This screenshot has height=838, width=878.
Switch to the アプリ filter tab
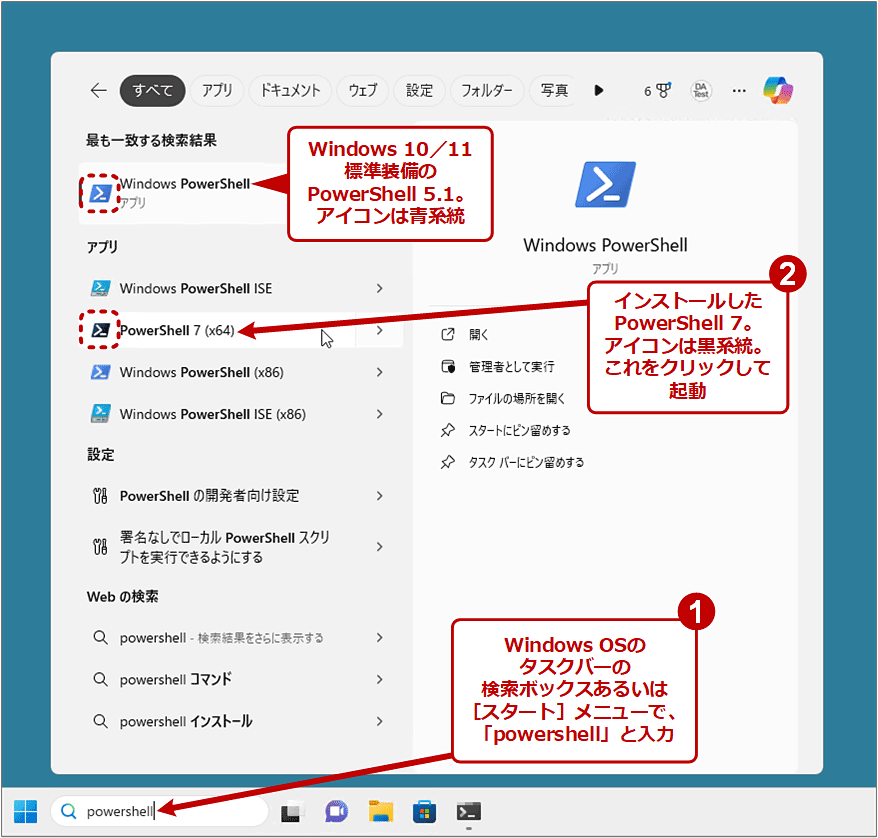[217, 90]
